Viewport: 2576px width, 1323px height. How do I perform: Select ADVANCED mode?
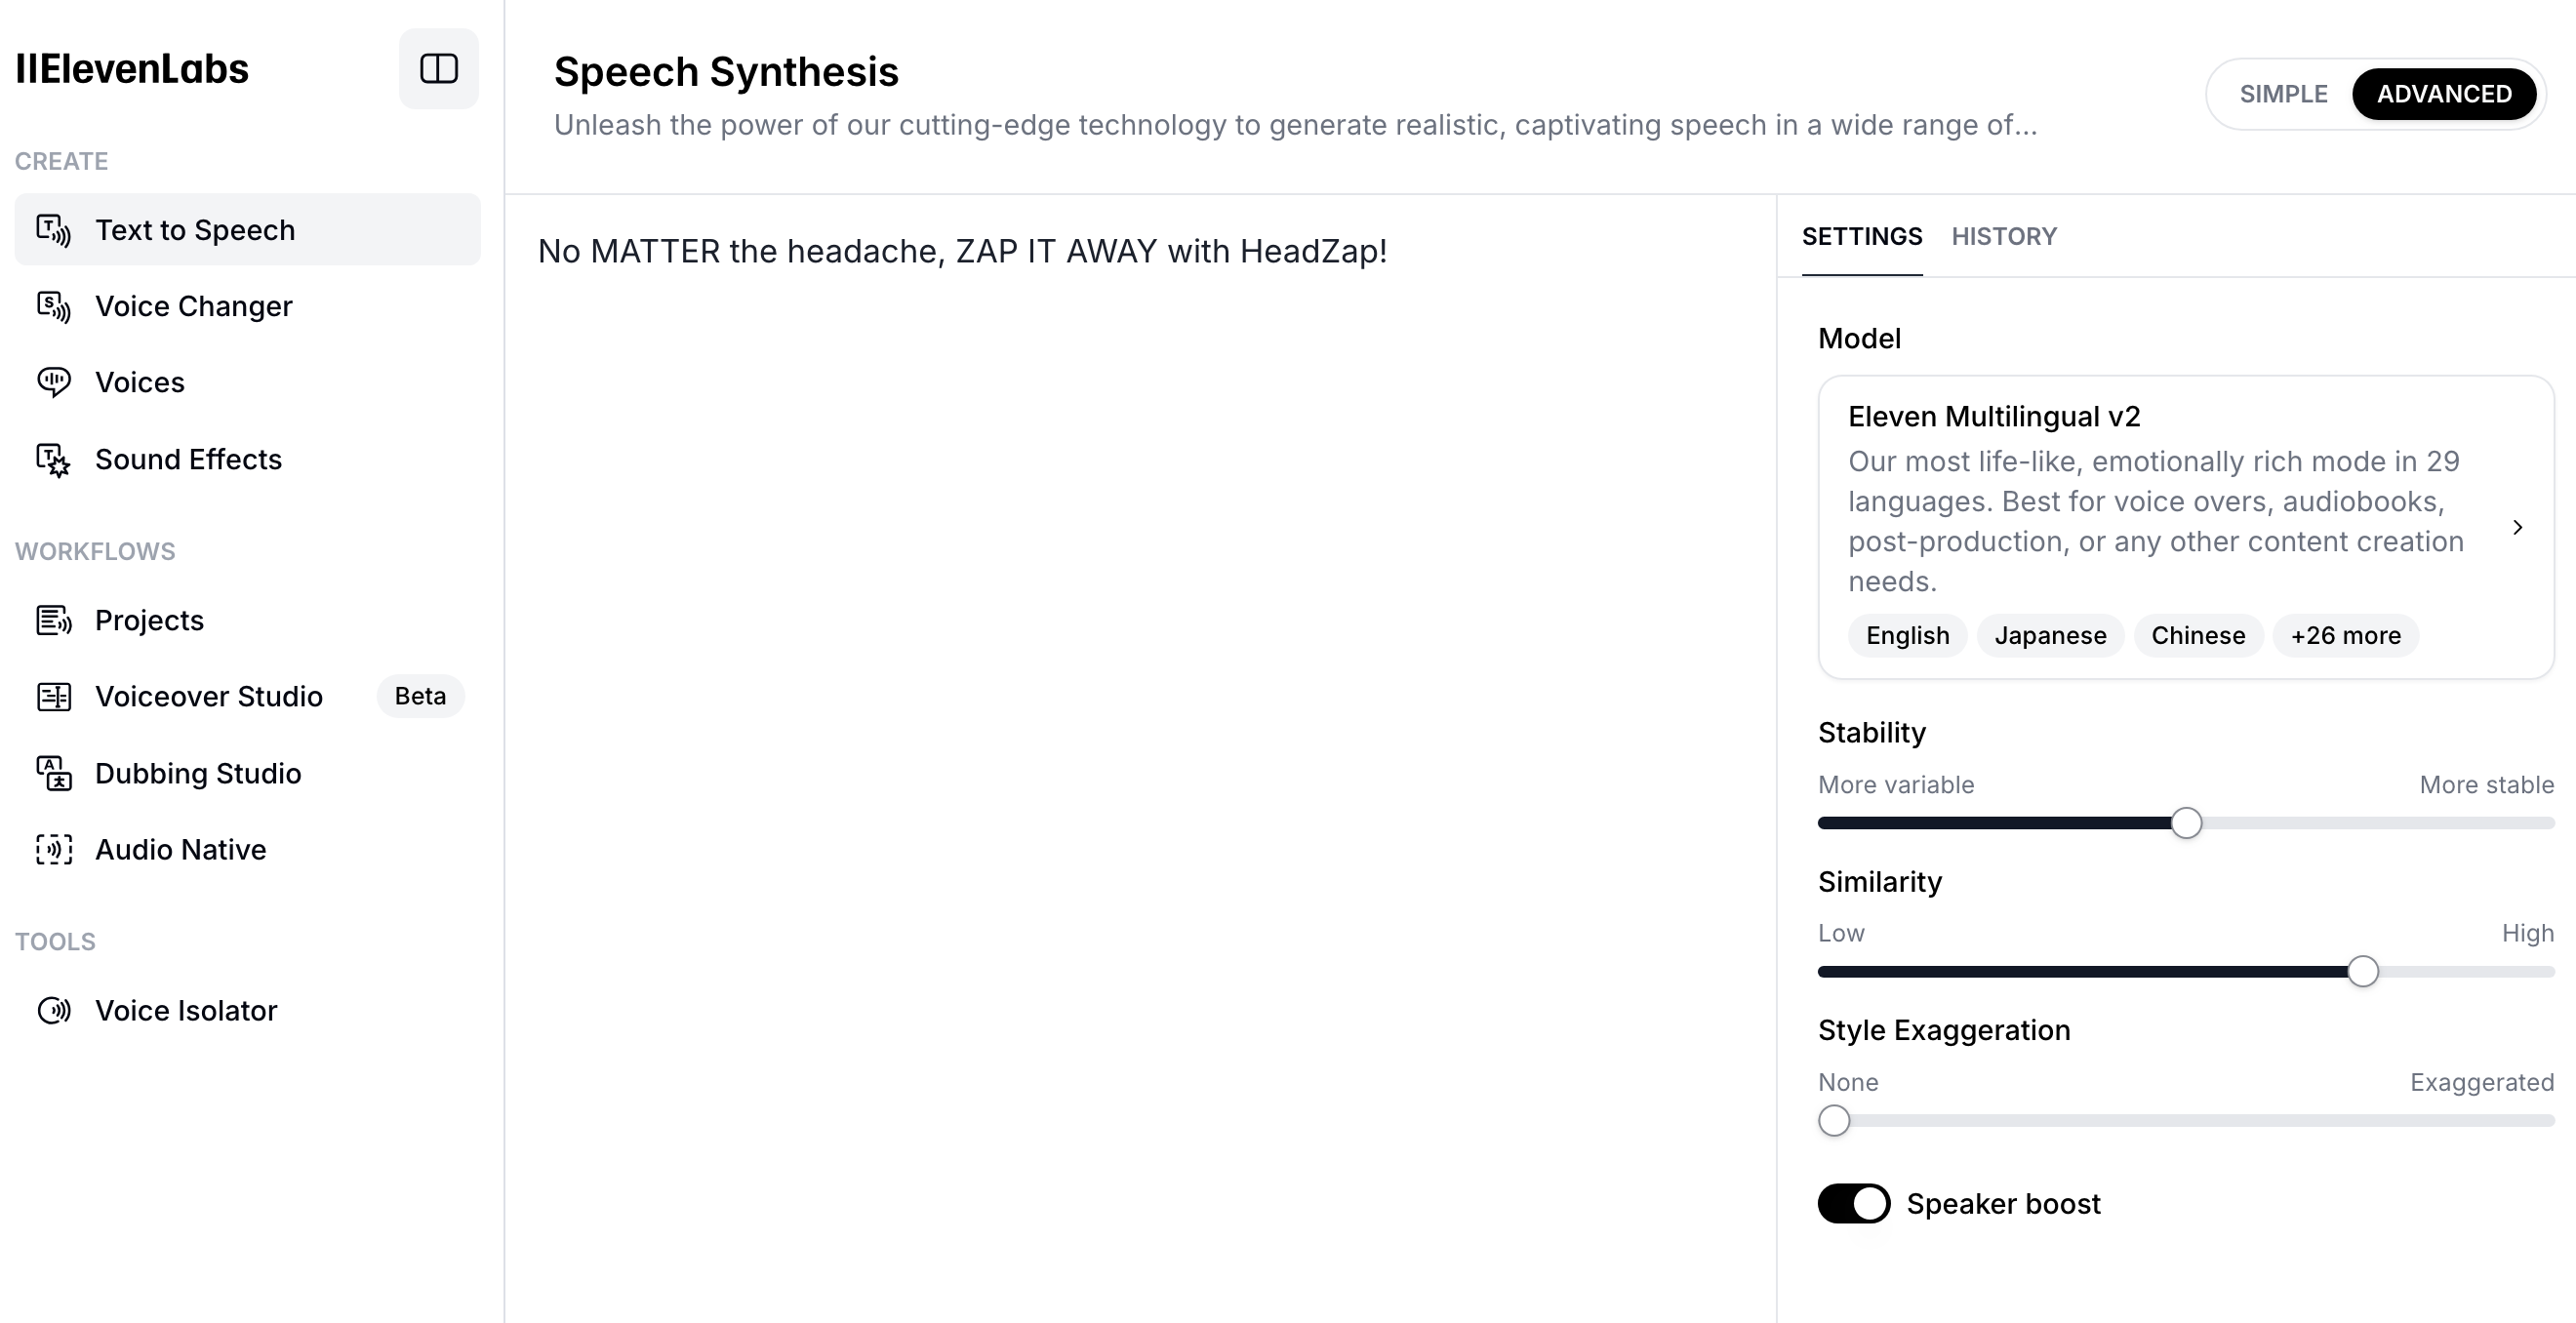click(x=2443, y=94)
